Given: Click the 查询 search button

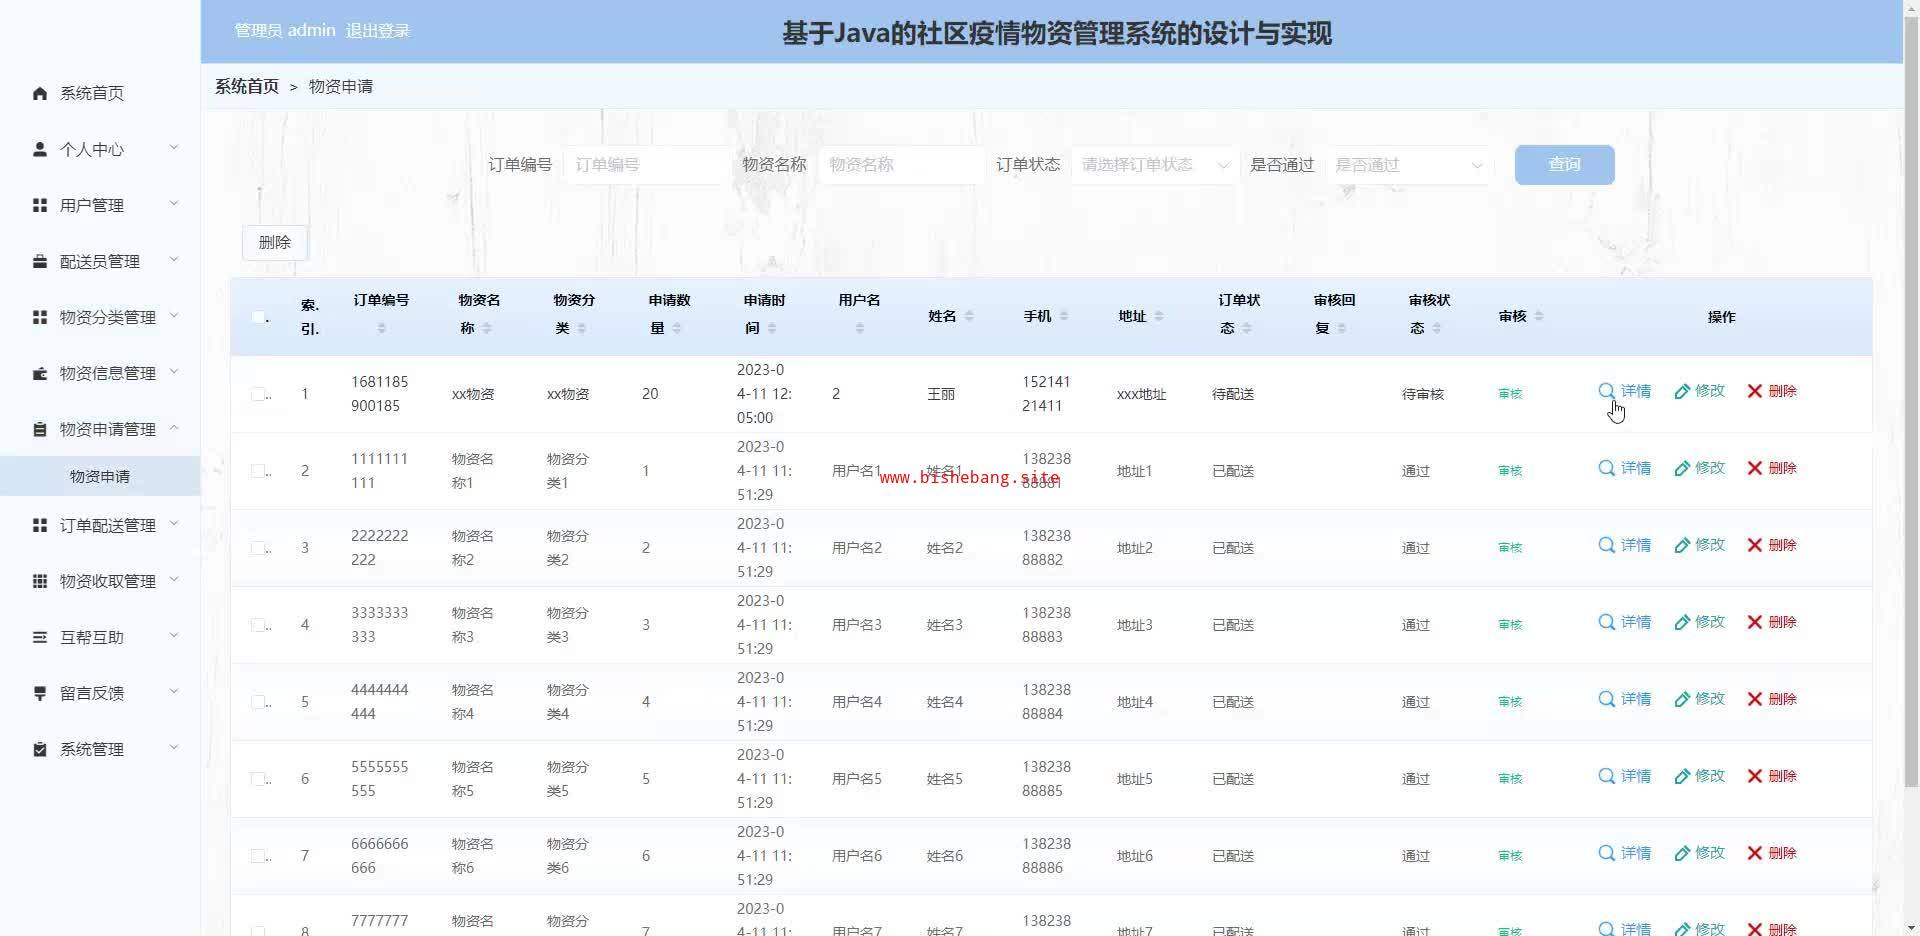Looking at the screenshot, I should tap(1564, 165).
